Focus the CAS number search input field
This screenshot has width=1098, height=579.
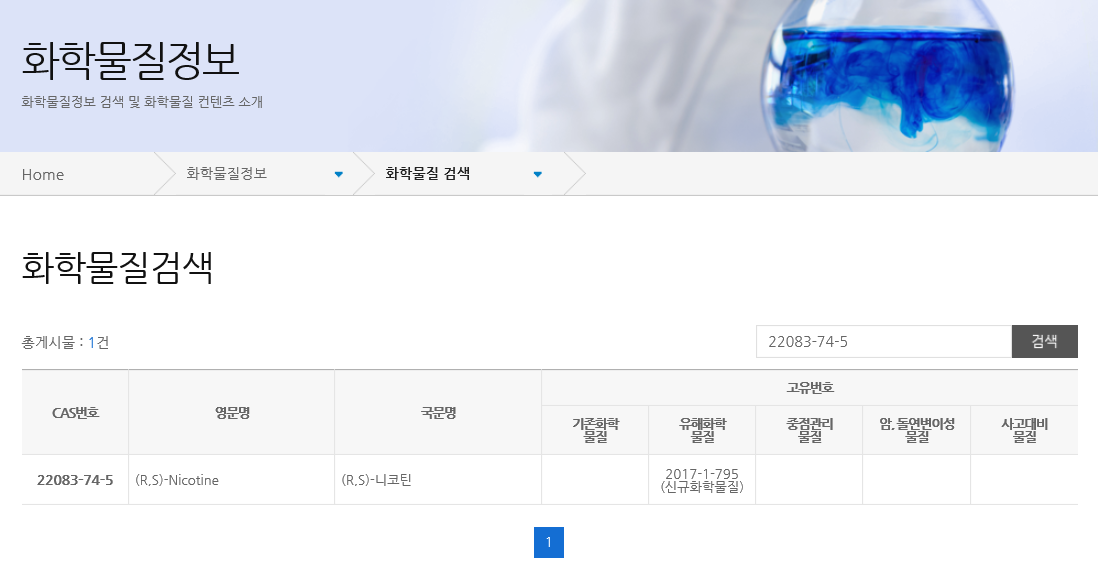tap(884, 342)
